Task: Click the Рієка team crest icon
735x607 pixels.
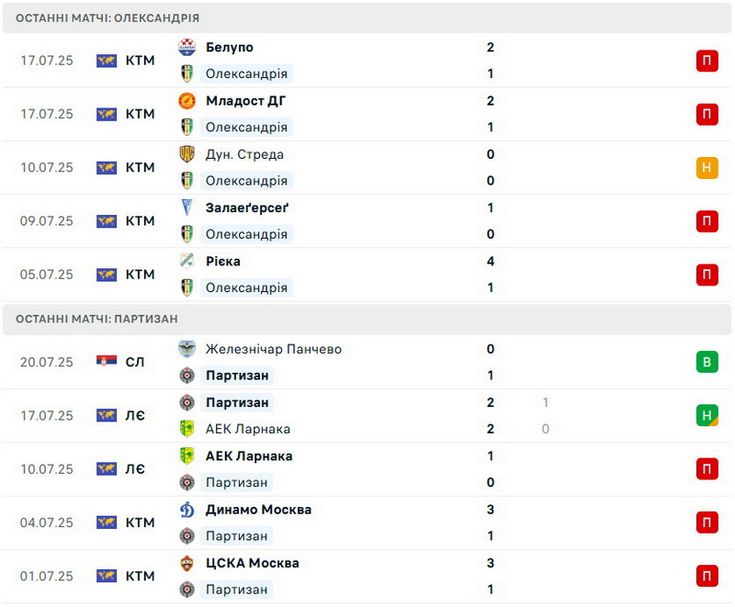Action: [187, 261]
